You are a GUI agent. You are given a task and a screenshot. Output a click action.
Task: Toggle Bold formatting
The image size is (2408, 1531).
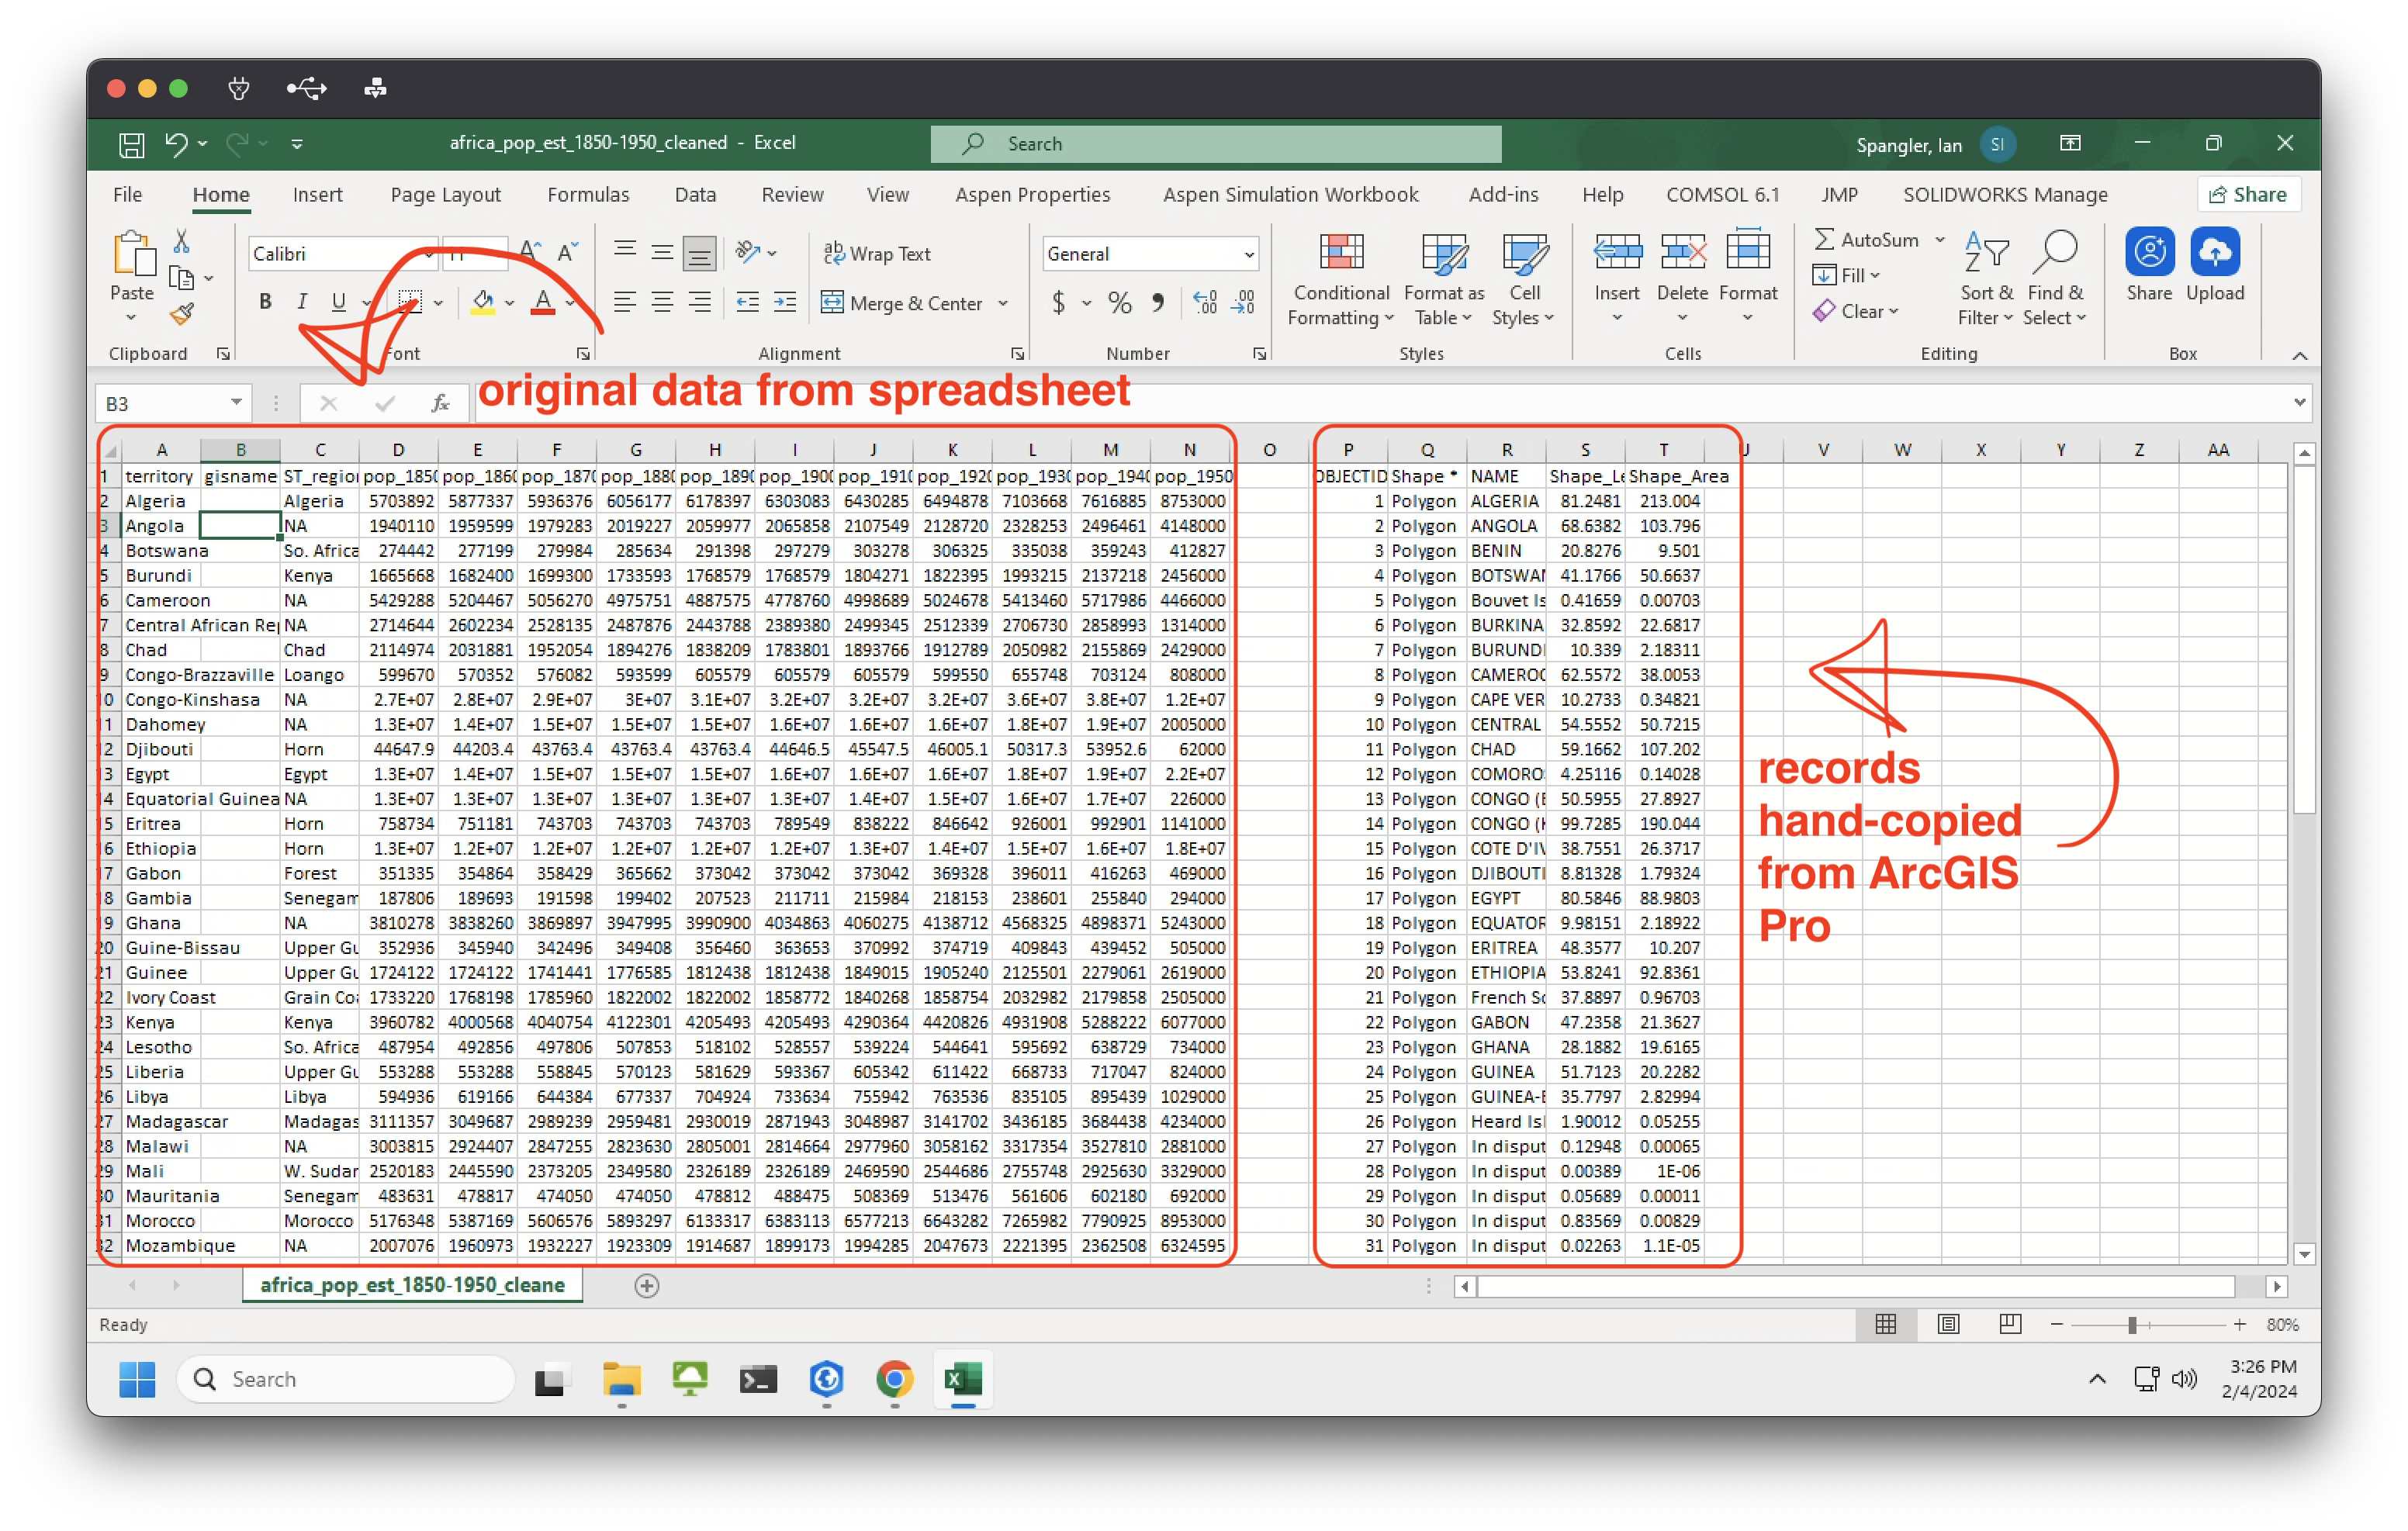(x=265, y=302)
